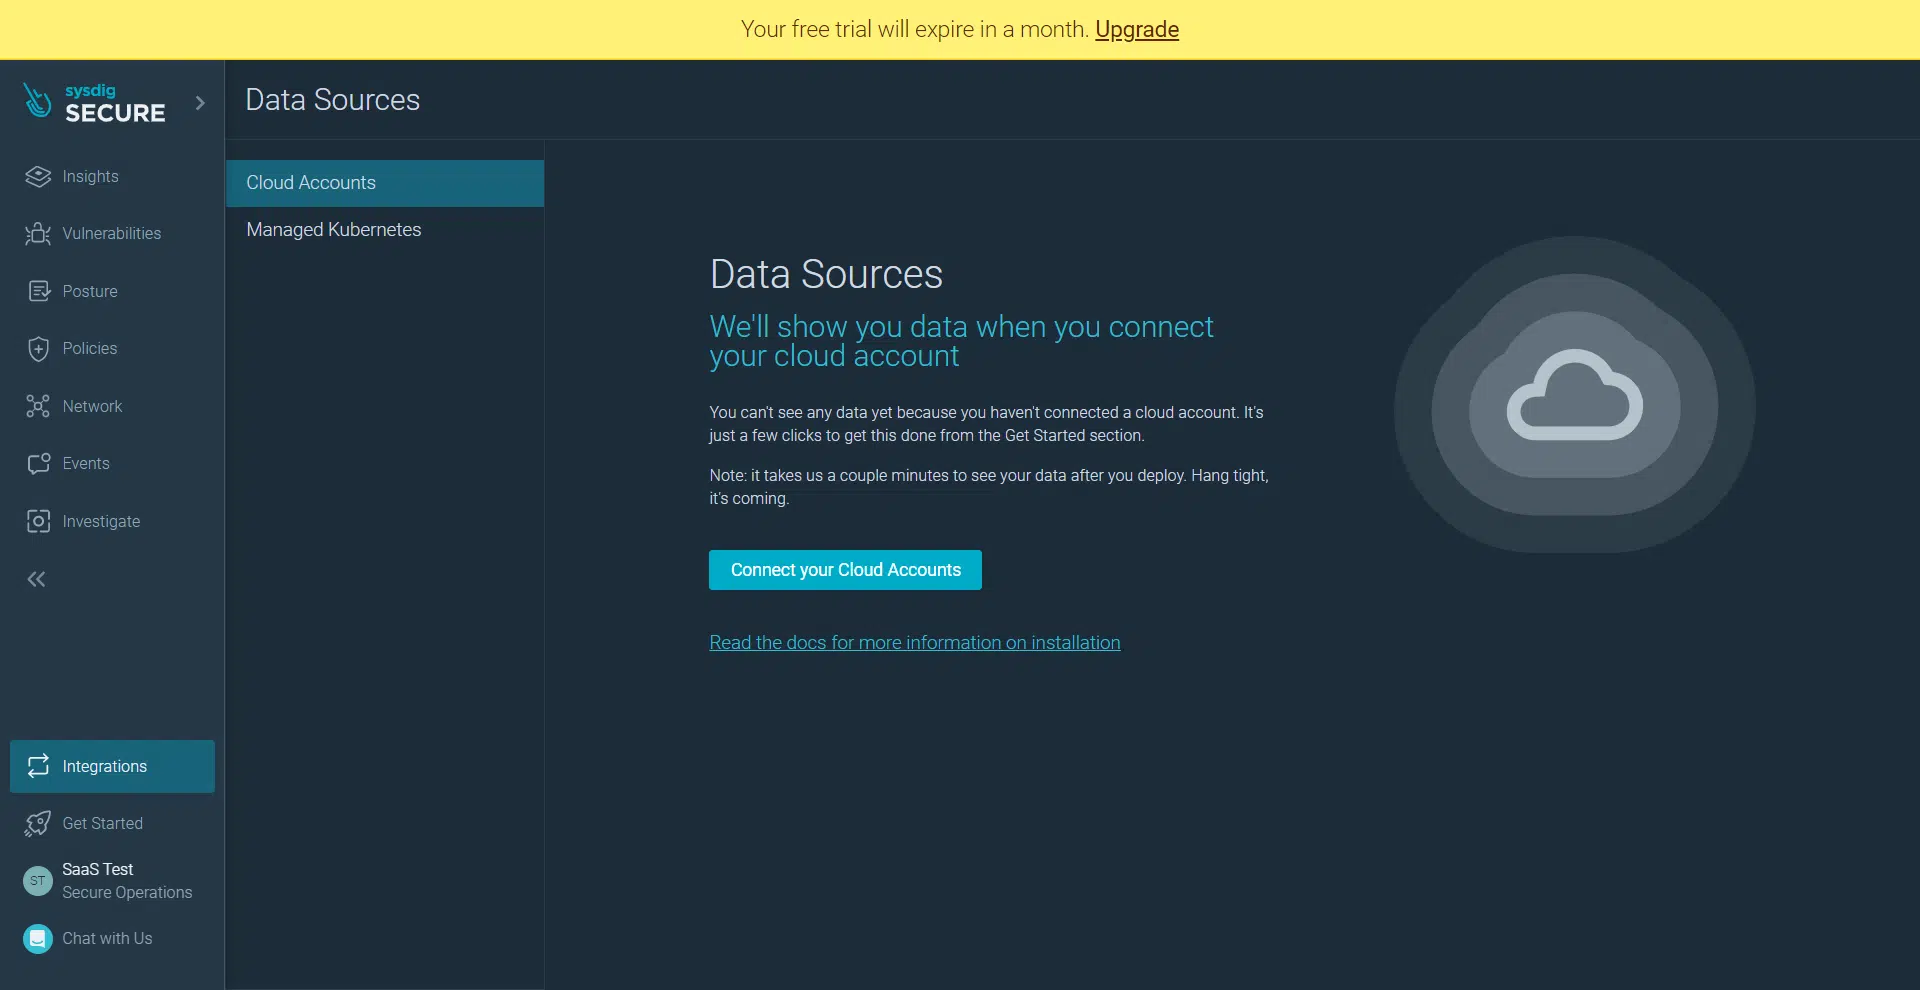
Task: Open the Chat with Us bubble icon
Action: 38,939
